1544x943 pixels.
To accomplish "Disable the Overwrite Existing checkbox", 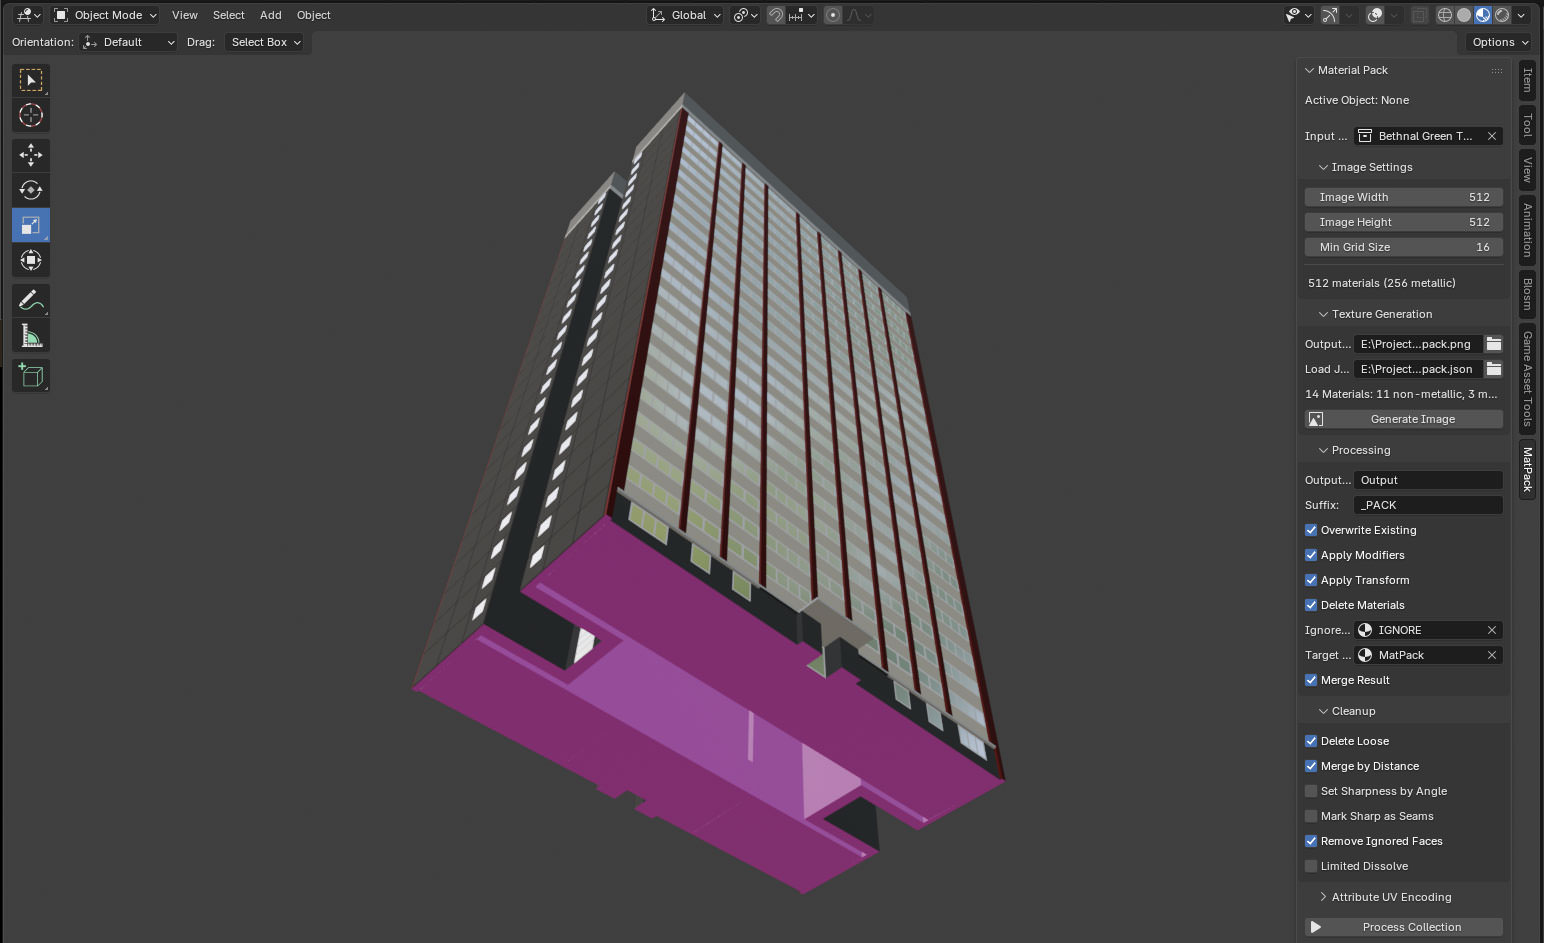I will tap(1311, 530).
